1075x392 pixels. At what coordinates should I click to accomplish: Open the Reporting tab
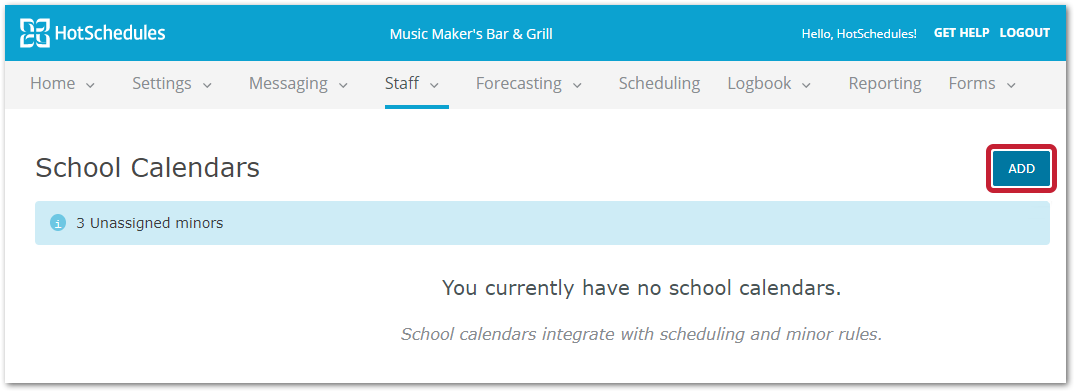pos(884,84)
